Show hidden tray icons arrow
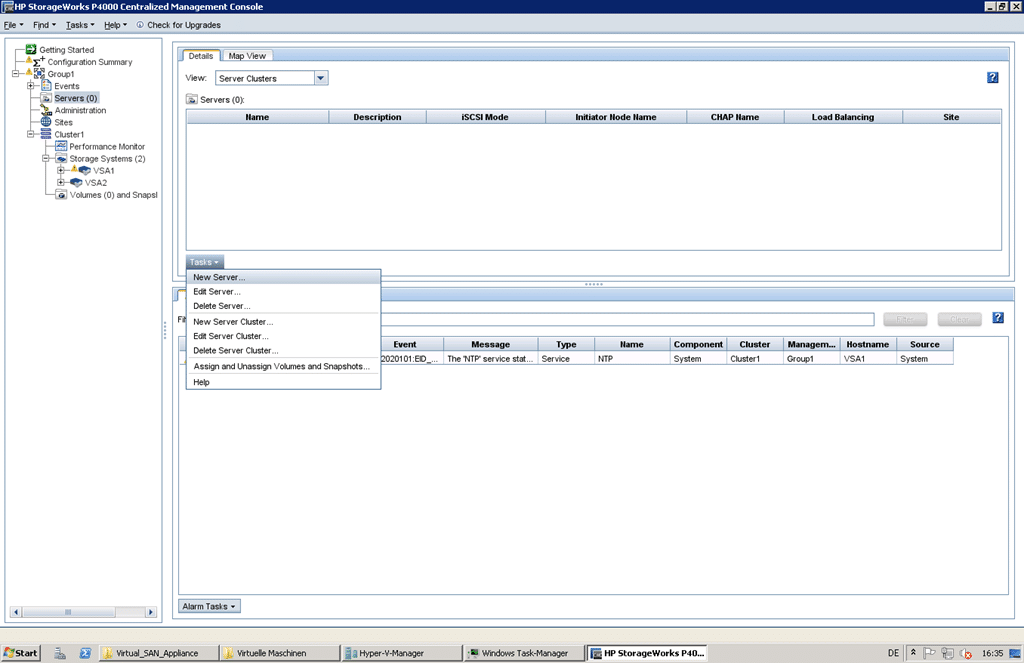This screenshot has width=1024, height=663. pos(913,652)
